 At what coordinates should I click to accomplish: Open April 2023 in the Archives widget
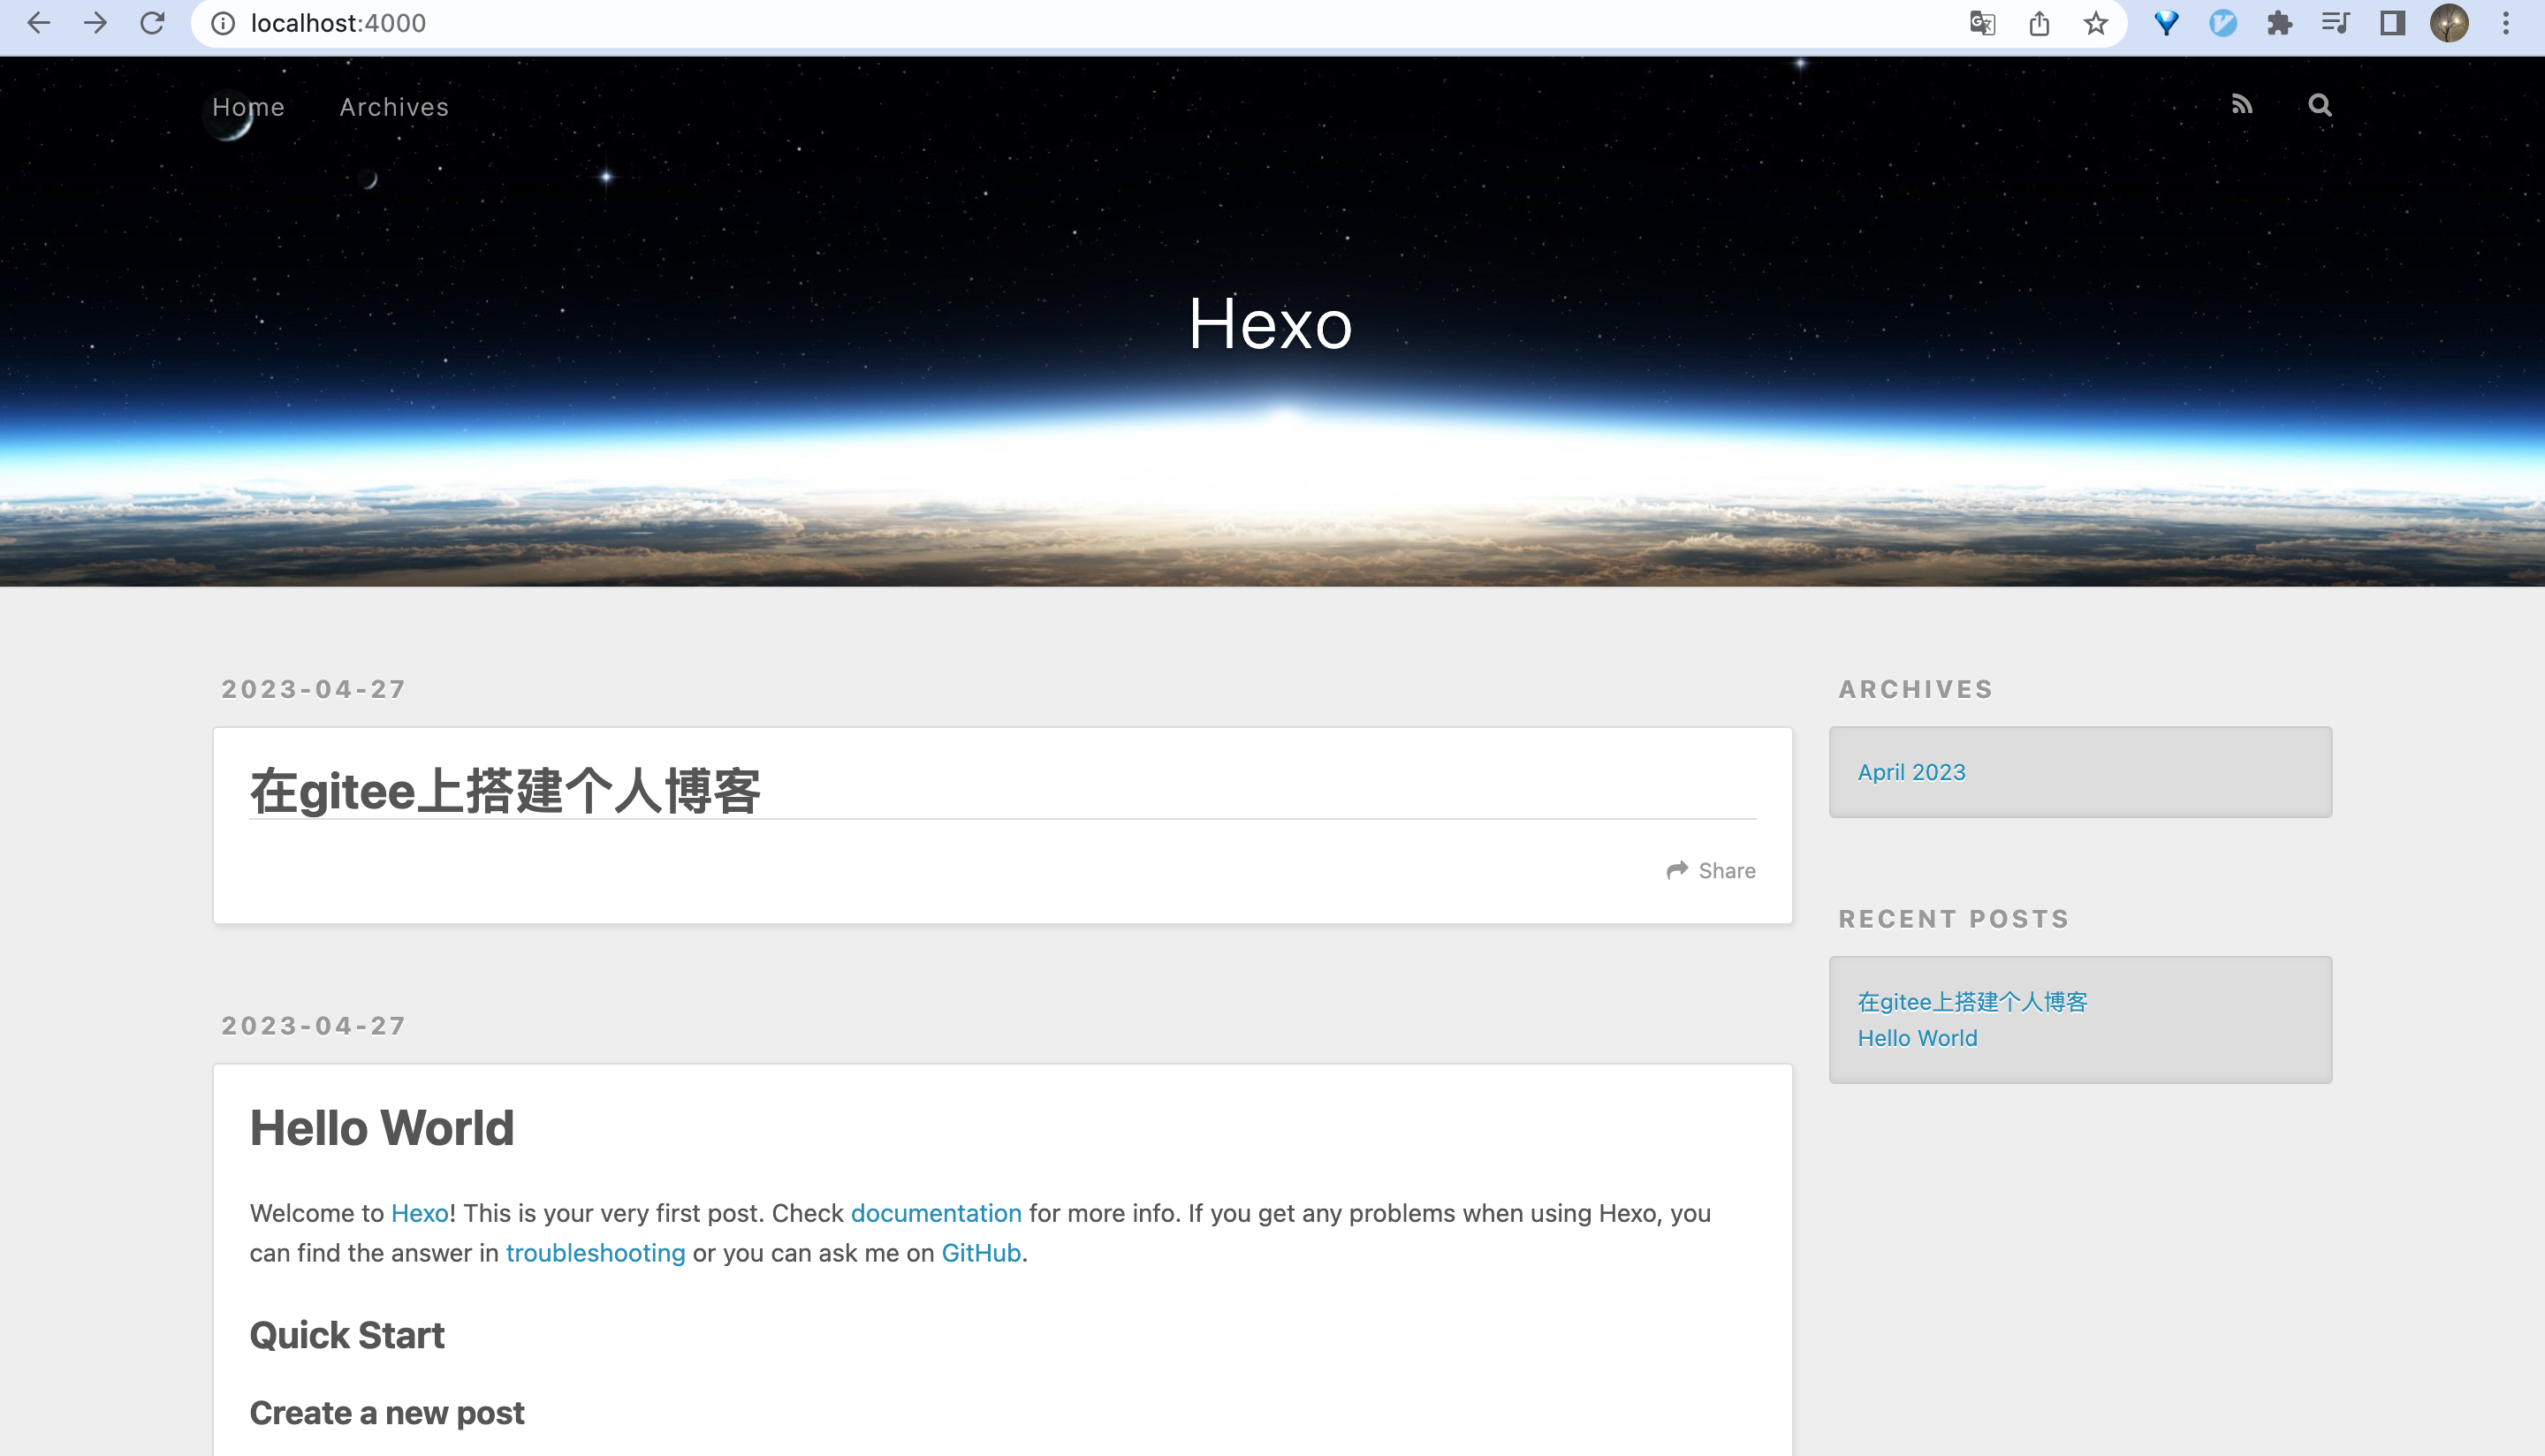pyautogui.click(x=1911, y=772)
